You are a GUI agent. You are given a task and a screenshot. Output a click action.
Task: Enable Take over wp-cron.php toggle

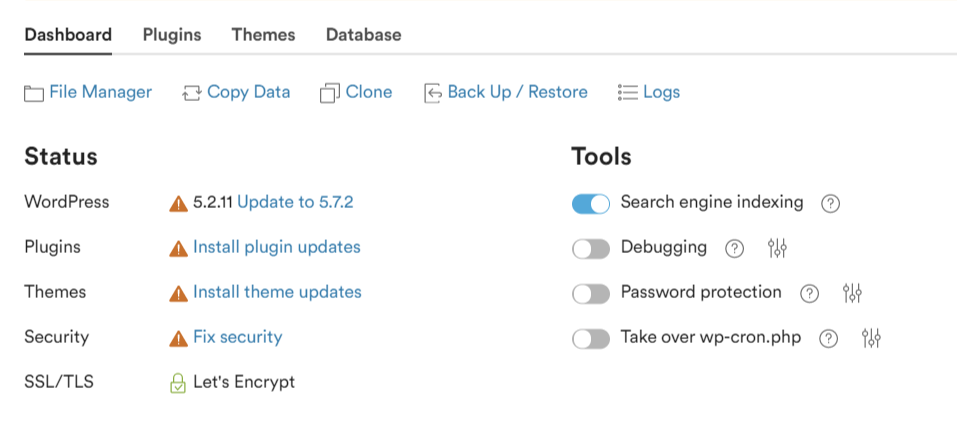591,339
